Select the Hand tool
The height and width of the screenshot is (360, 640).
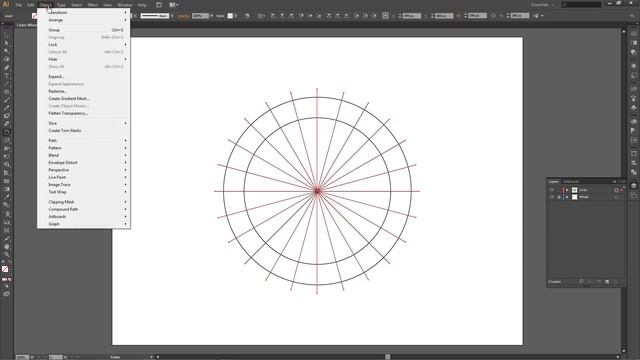click(6, 246)
